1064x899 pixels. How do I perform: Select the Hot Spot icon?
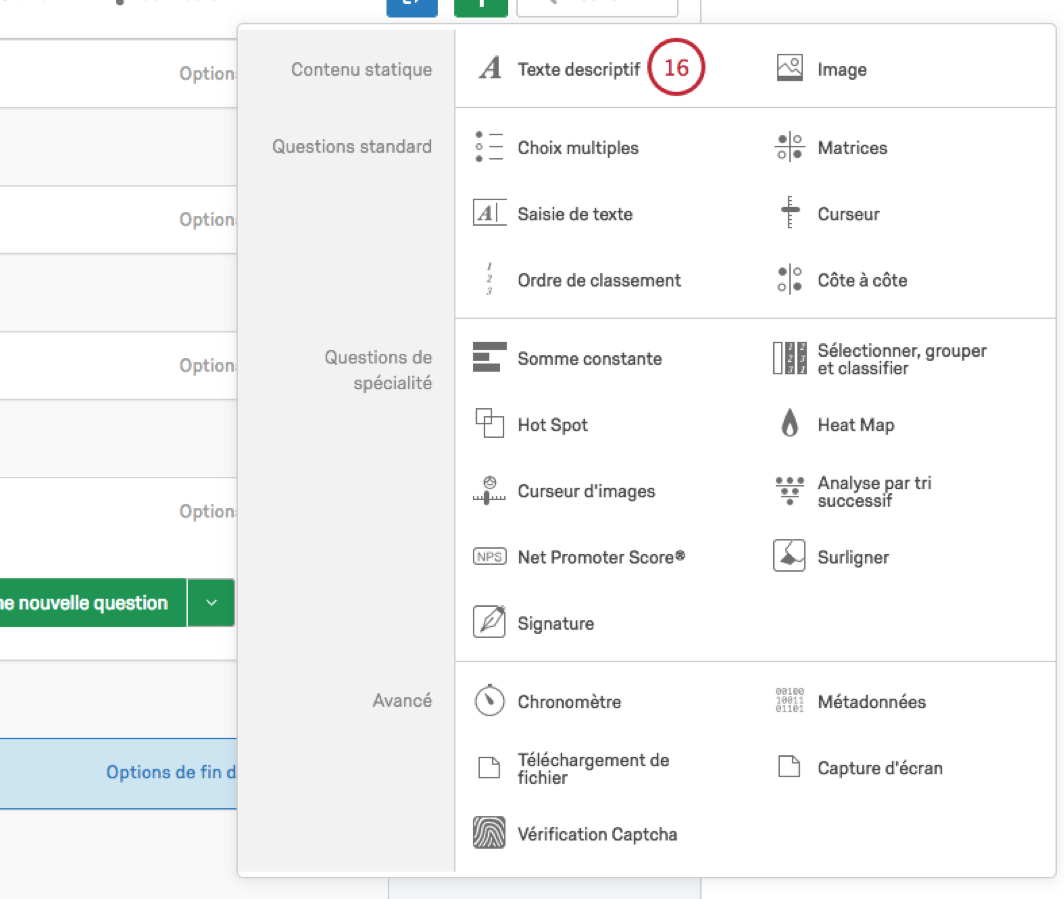[x=489, y=423]
